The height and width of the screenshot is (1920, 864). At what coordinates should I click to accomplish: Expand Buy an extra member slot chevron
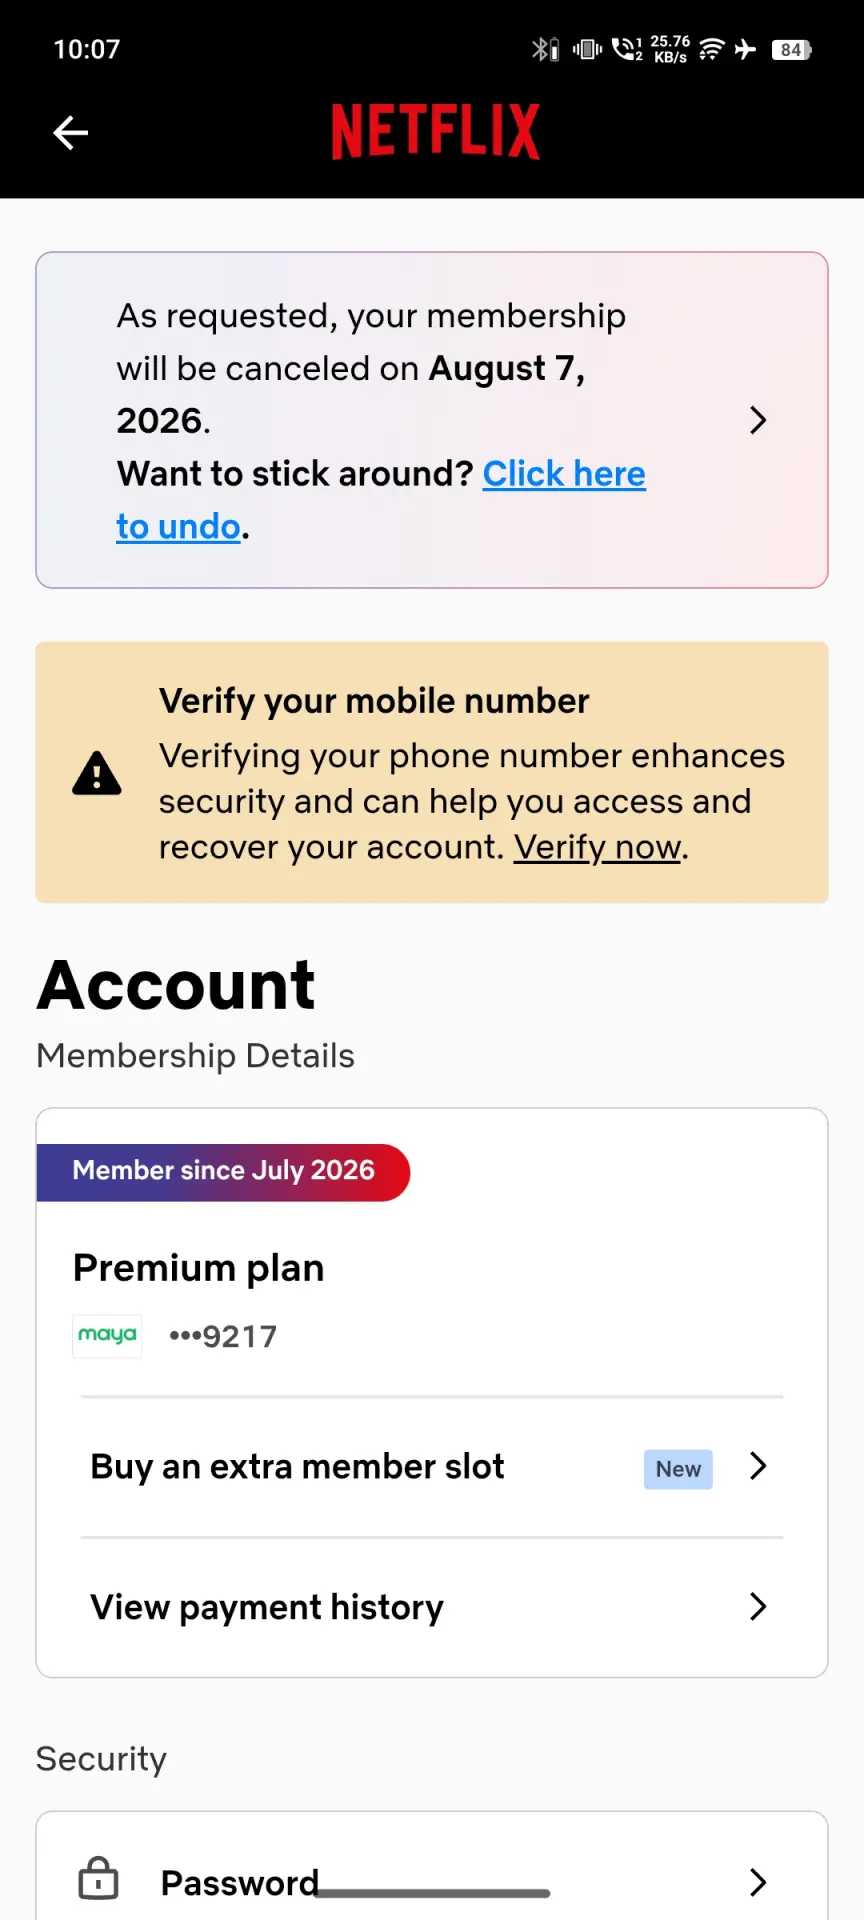758,1466
